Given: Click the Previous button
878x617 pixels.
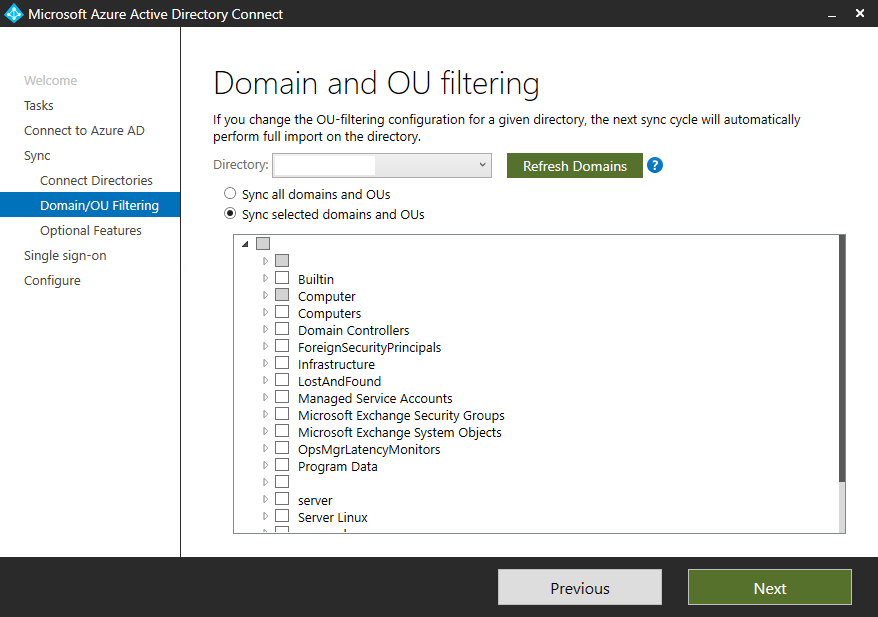Looking at the screenshot, I should coord(580,587).
